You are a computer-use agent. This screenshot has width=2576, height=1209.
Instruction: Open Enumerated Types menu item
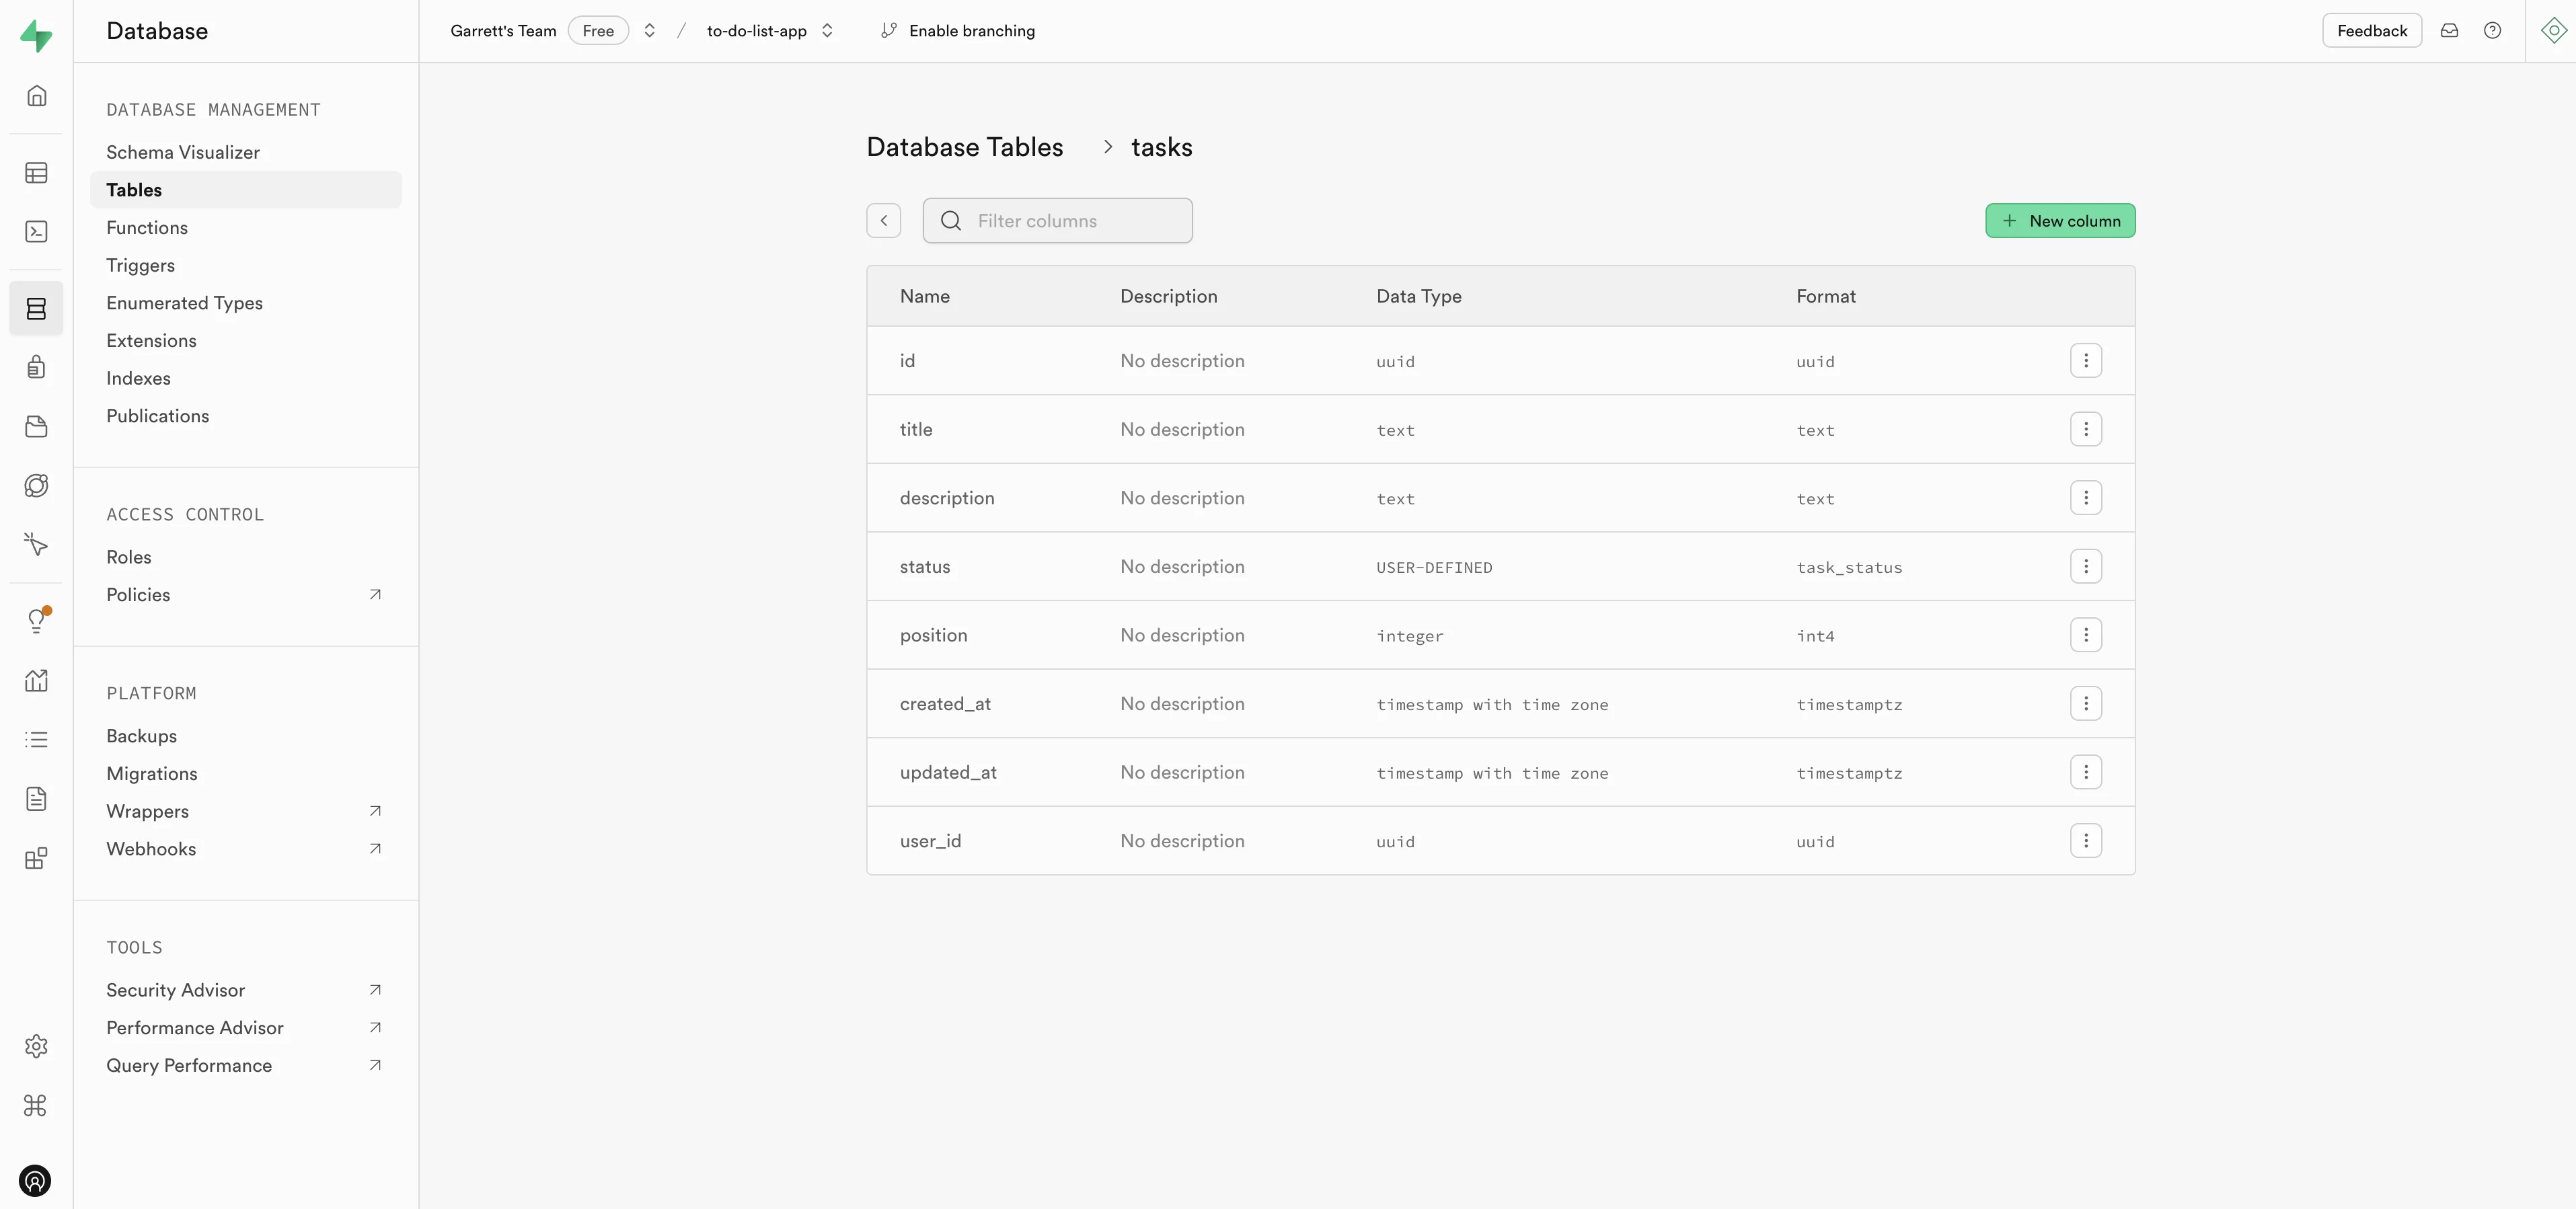(x=184, y=303)
